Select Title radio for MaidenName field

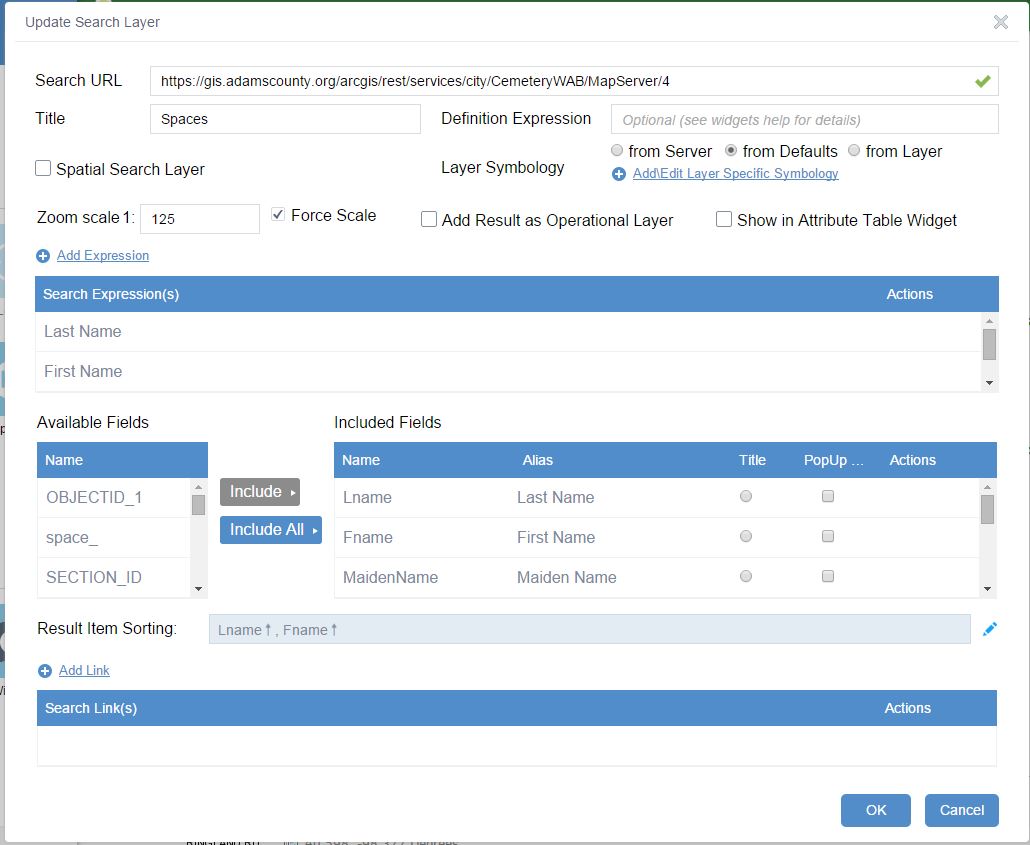(x=746, y=576)
